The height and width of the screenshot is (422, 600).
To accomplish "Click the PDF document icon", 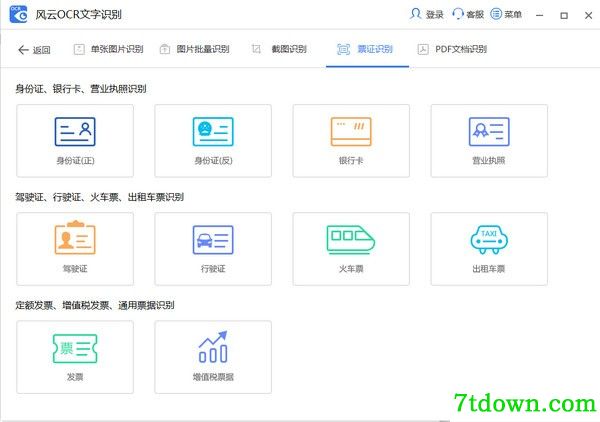I will pyautogui.click(x=423, y=49).
